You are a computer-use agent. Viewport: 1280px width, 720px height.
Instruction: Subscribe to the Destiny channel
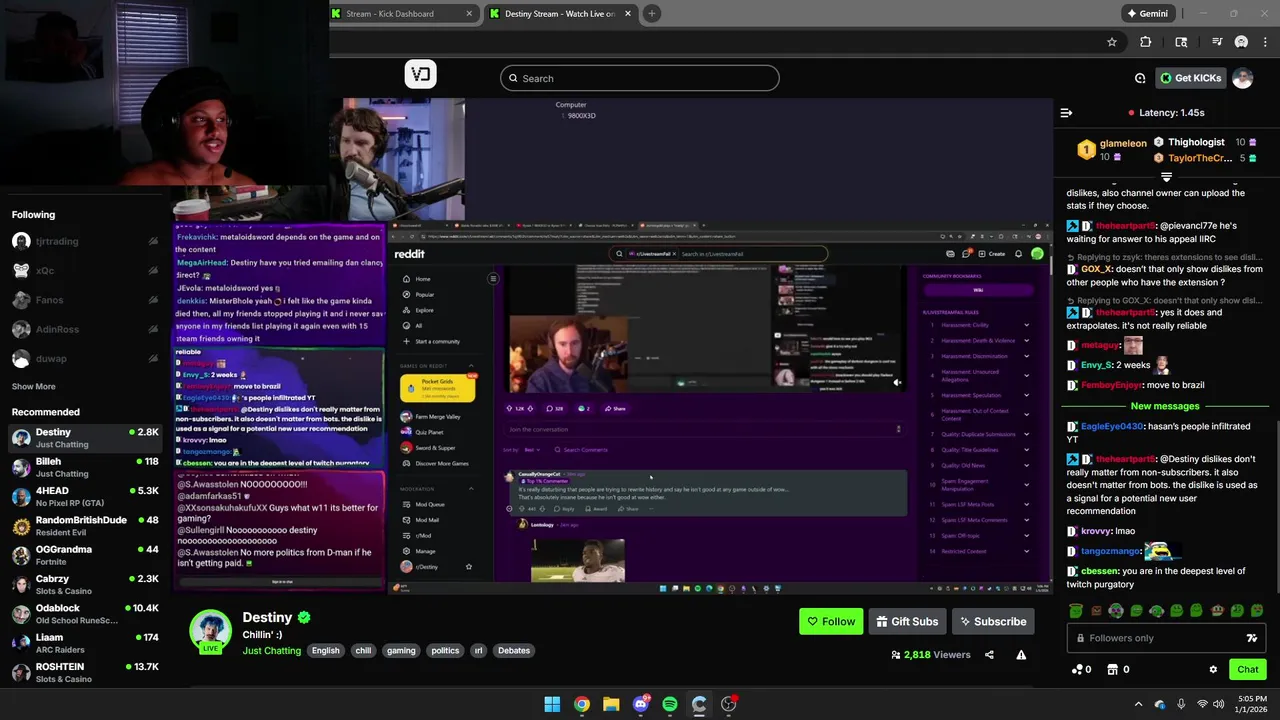(x=993, y=621)
